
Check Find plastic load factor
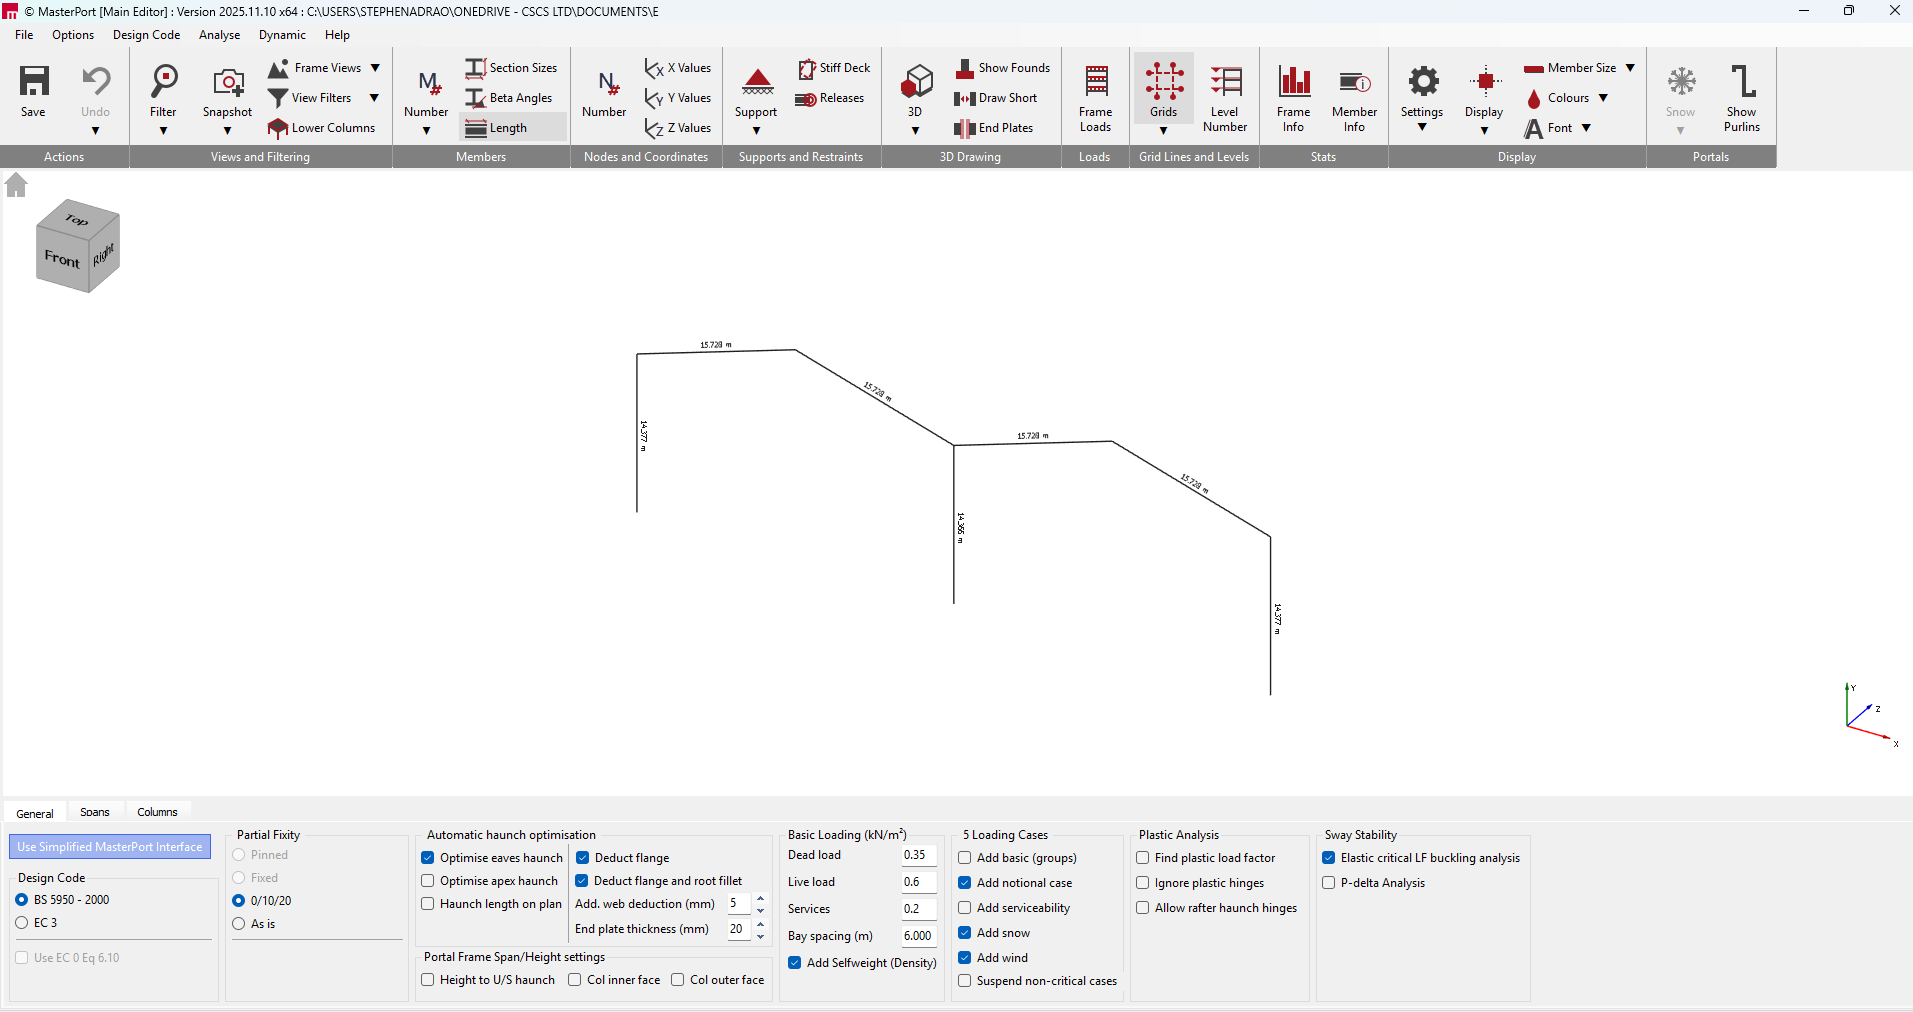click(x=1143, y=858)
